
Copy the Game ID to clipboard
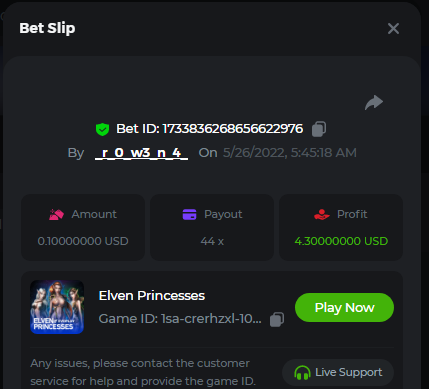tap(277, 319)
